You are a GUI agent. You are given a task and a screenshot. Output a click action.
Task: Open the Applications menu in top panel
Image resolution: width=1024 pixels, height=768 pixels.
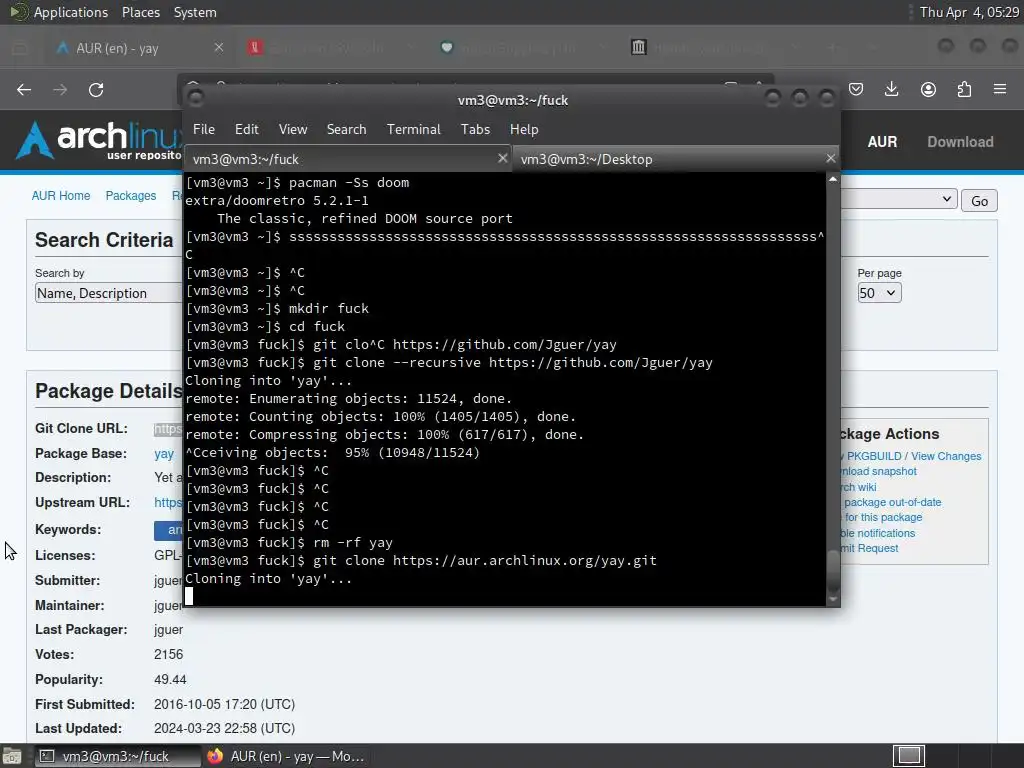(71, 12)
